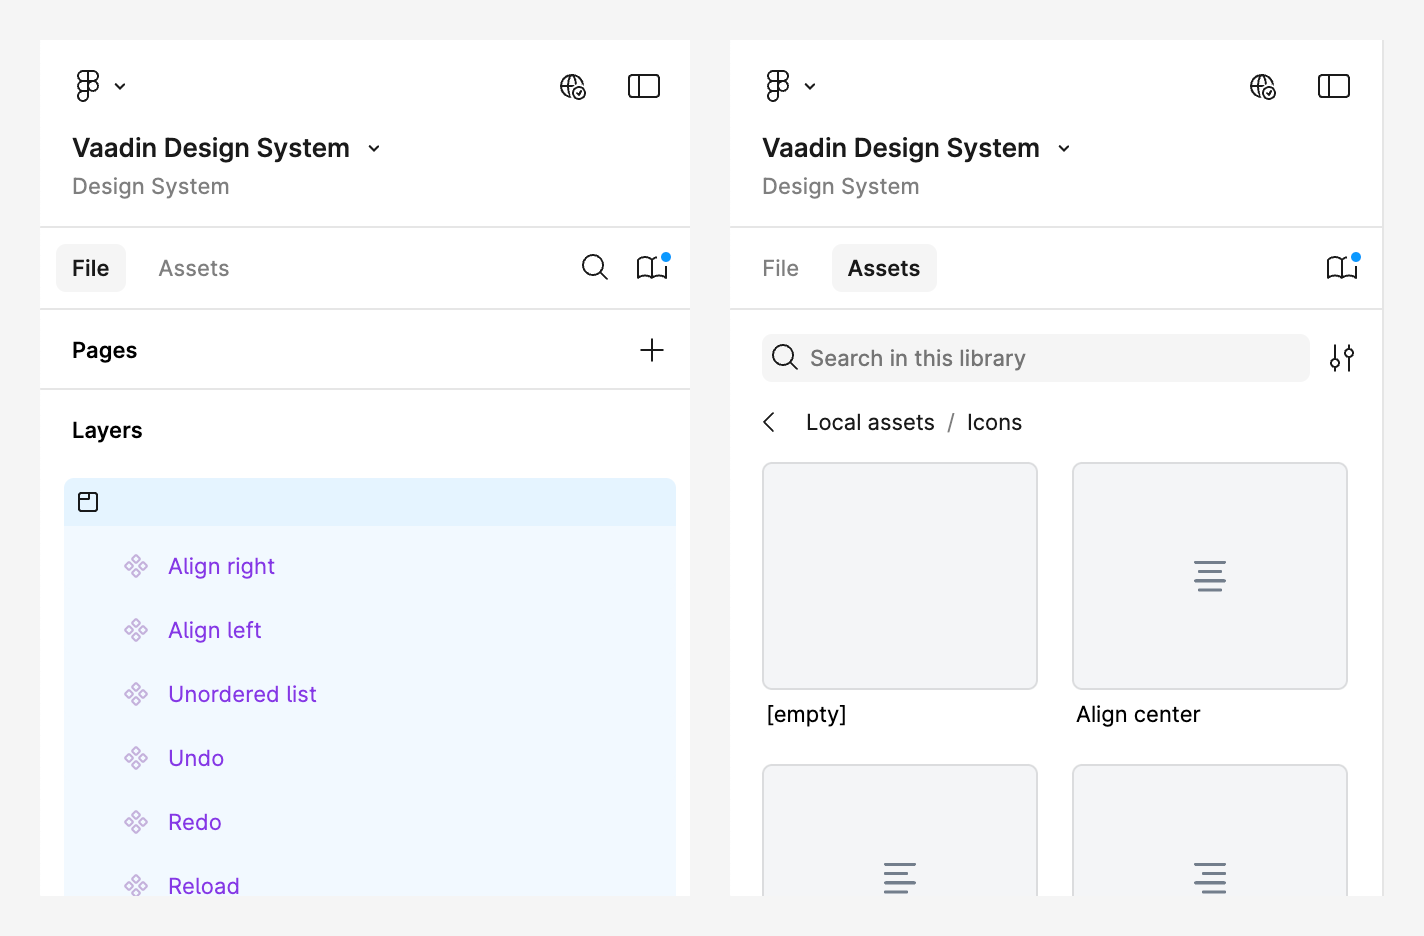Open asset filter settings sliders icon

tap(1342, 358)
